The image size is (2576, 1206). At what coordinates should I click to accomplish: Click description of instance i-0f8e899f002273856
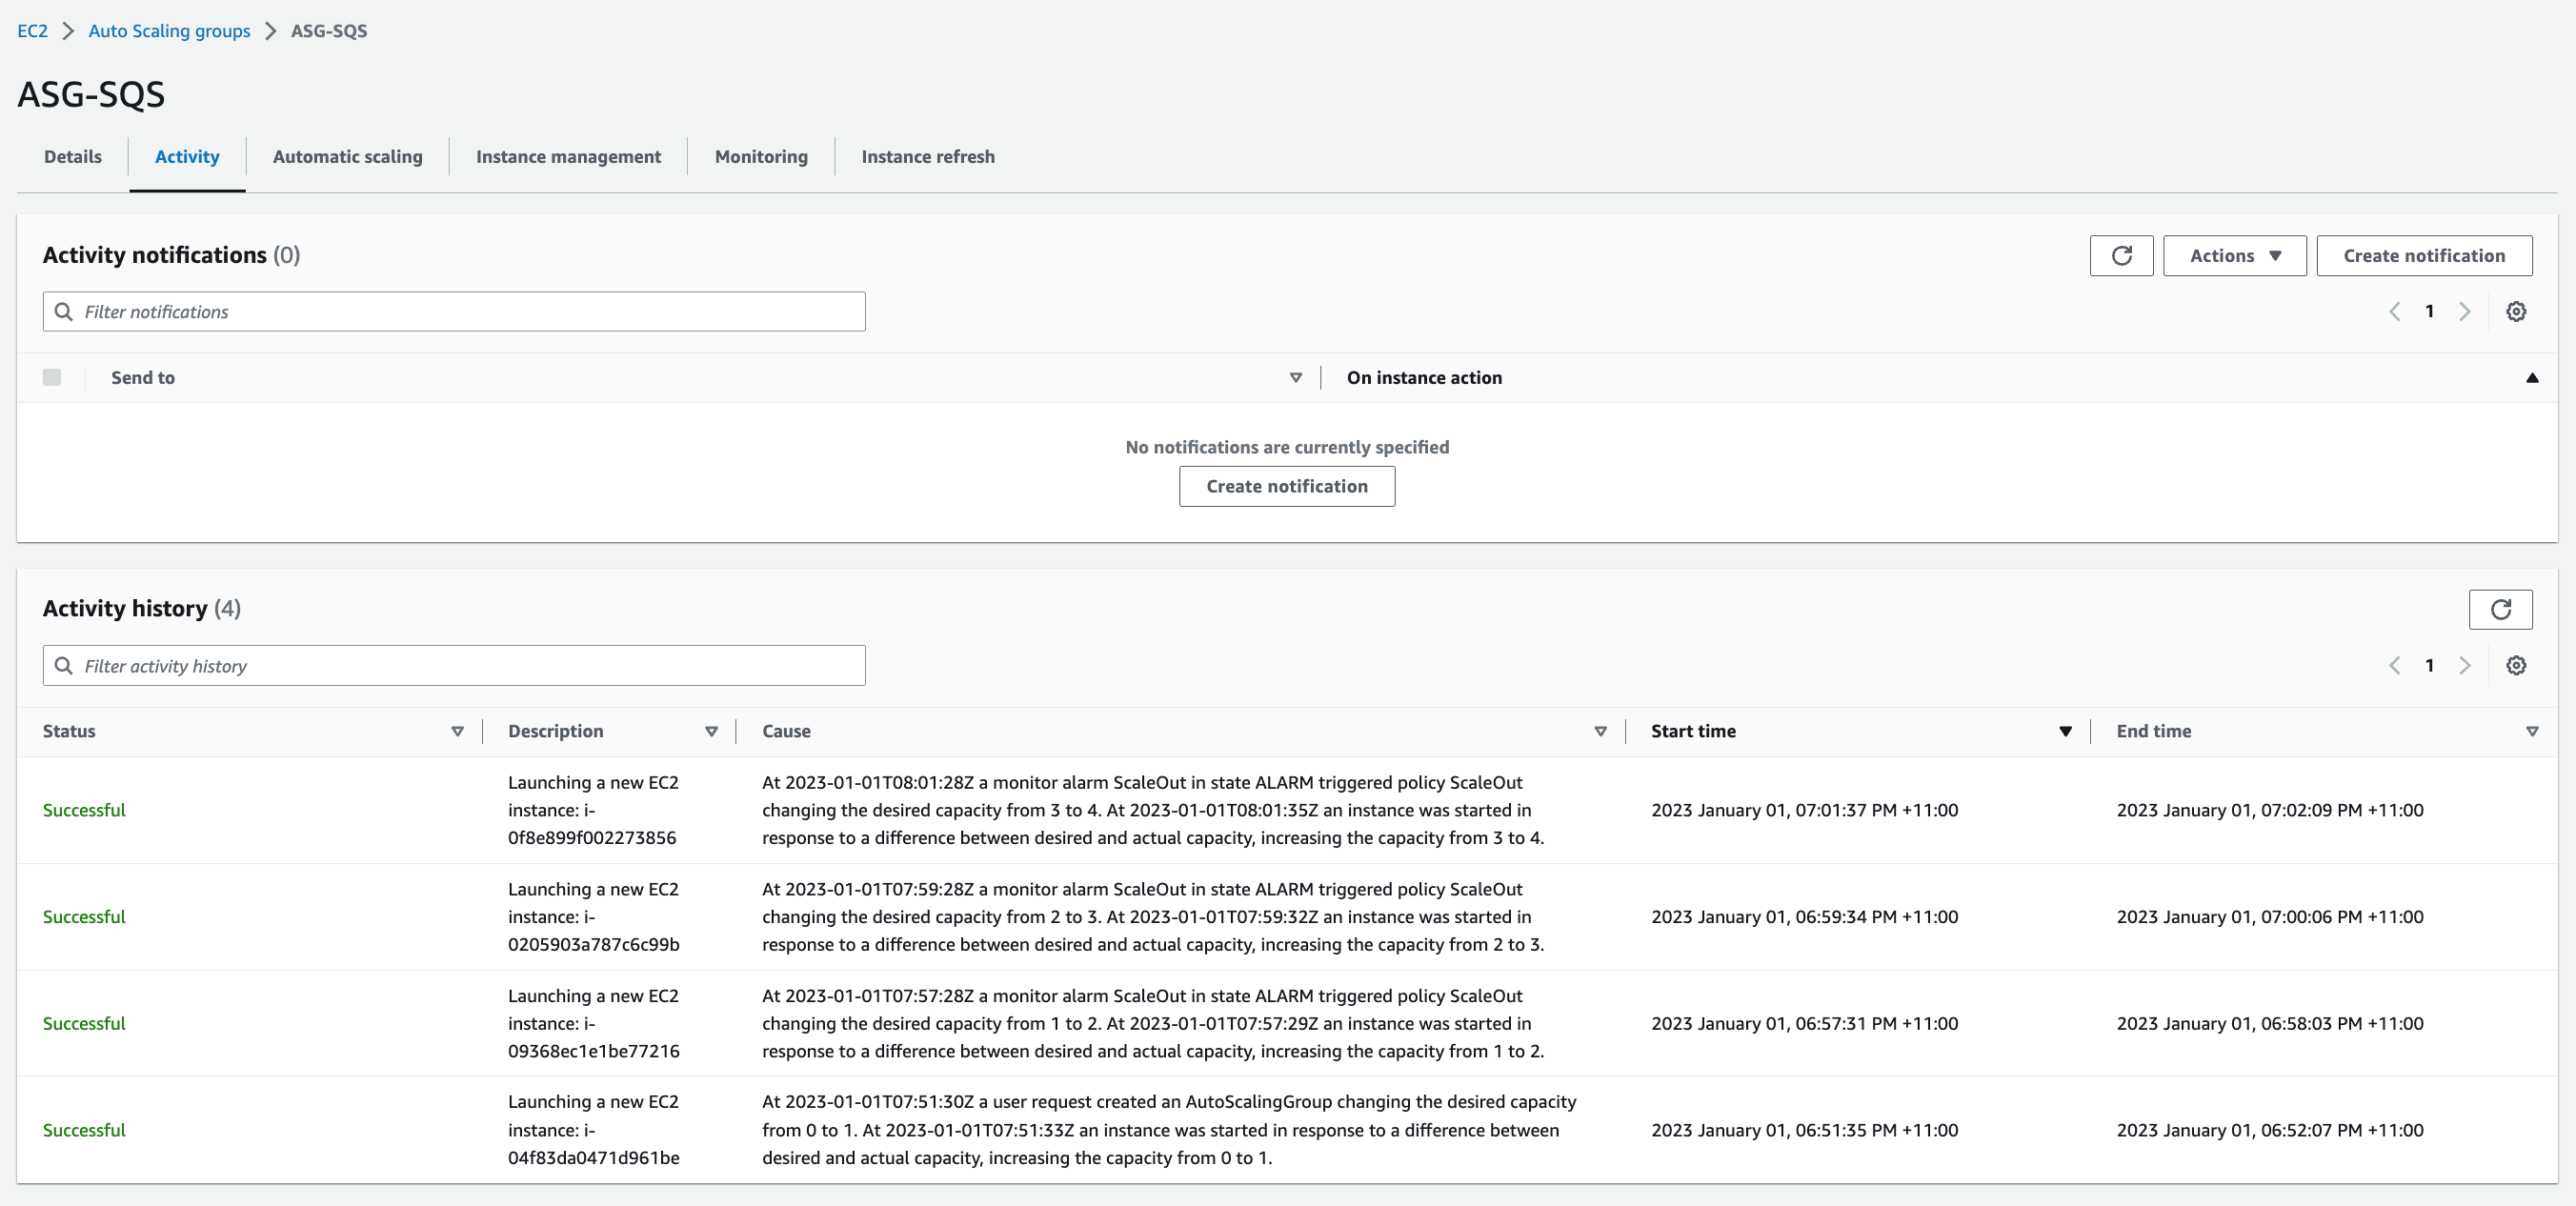pos(593,811)
